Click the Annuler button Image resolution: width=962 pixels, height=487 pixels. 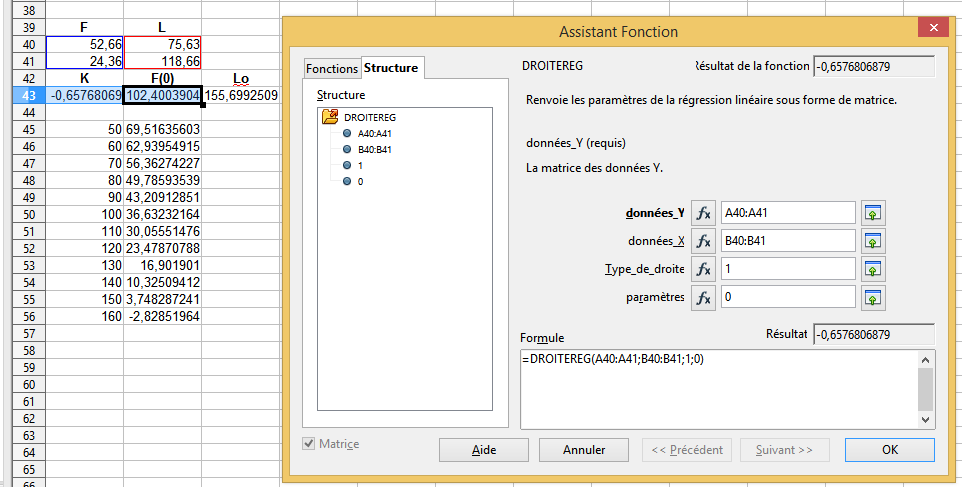point(584,450)
